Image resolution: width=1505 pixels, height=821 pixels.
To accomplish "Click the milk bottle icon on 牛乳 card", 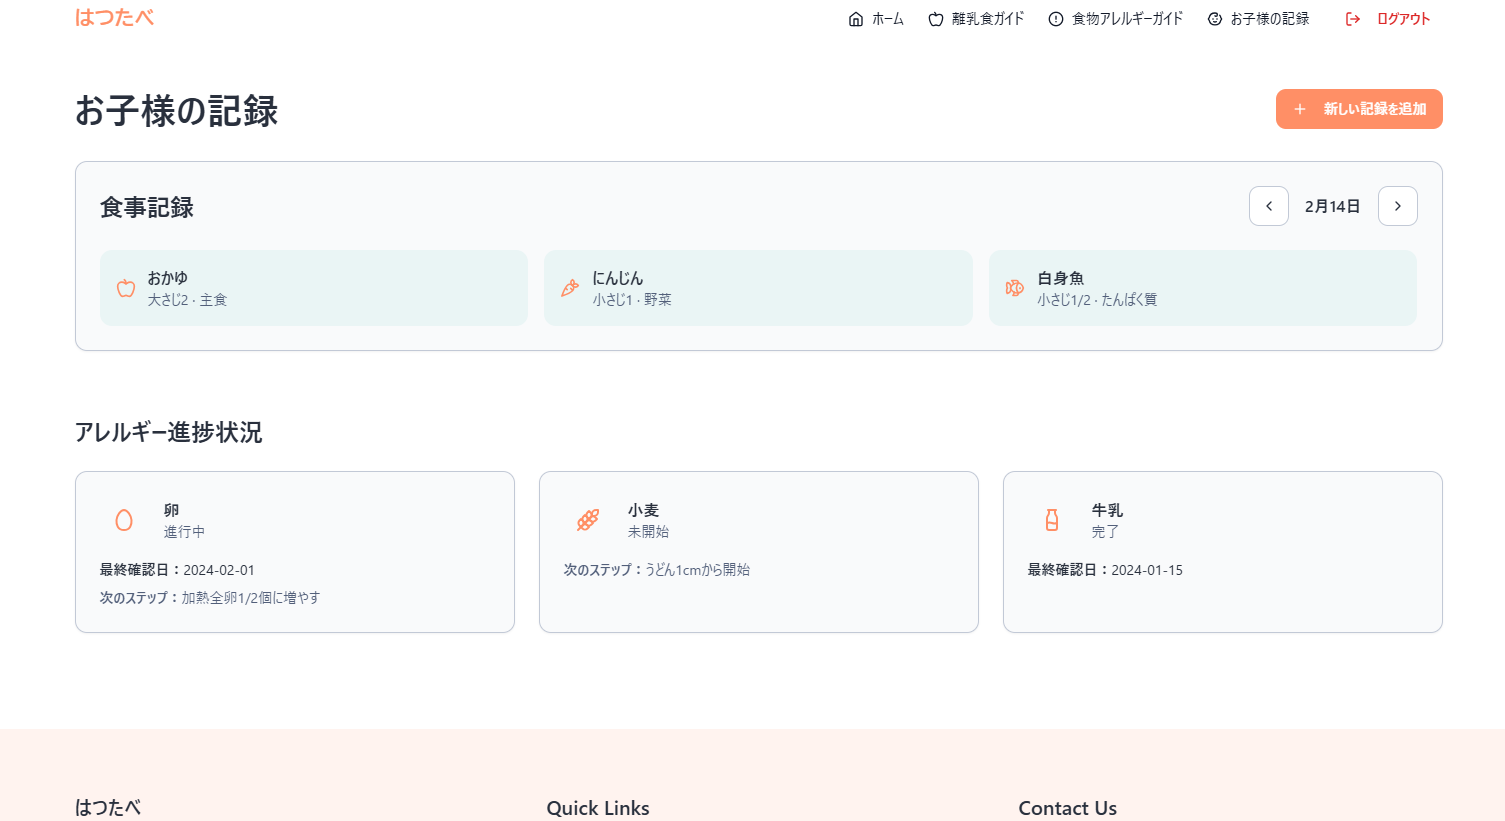I will coord(1052,520).
